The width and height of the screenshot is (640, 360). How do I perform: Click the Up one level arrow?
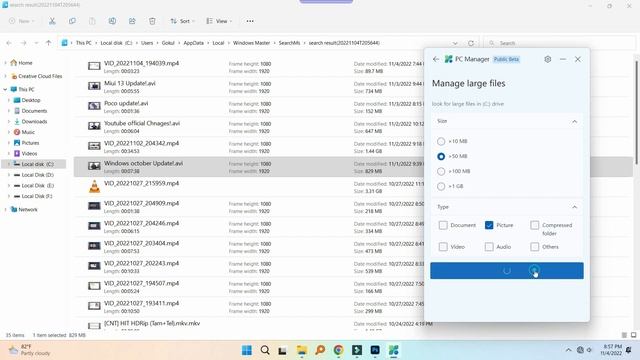point(49,43)
